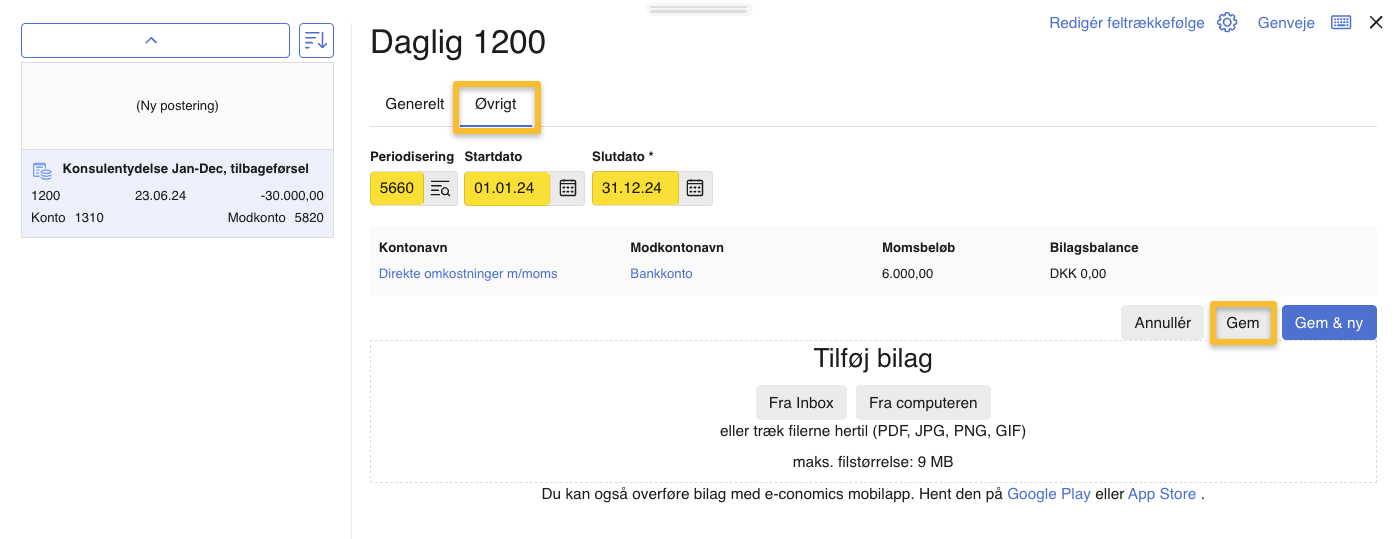Viewport: 1397px width, 539px height.
Task: Switch to the Generelt tab
Action: pos(415,104)
